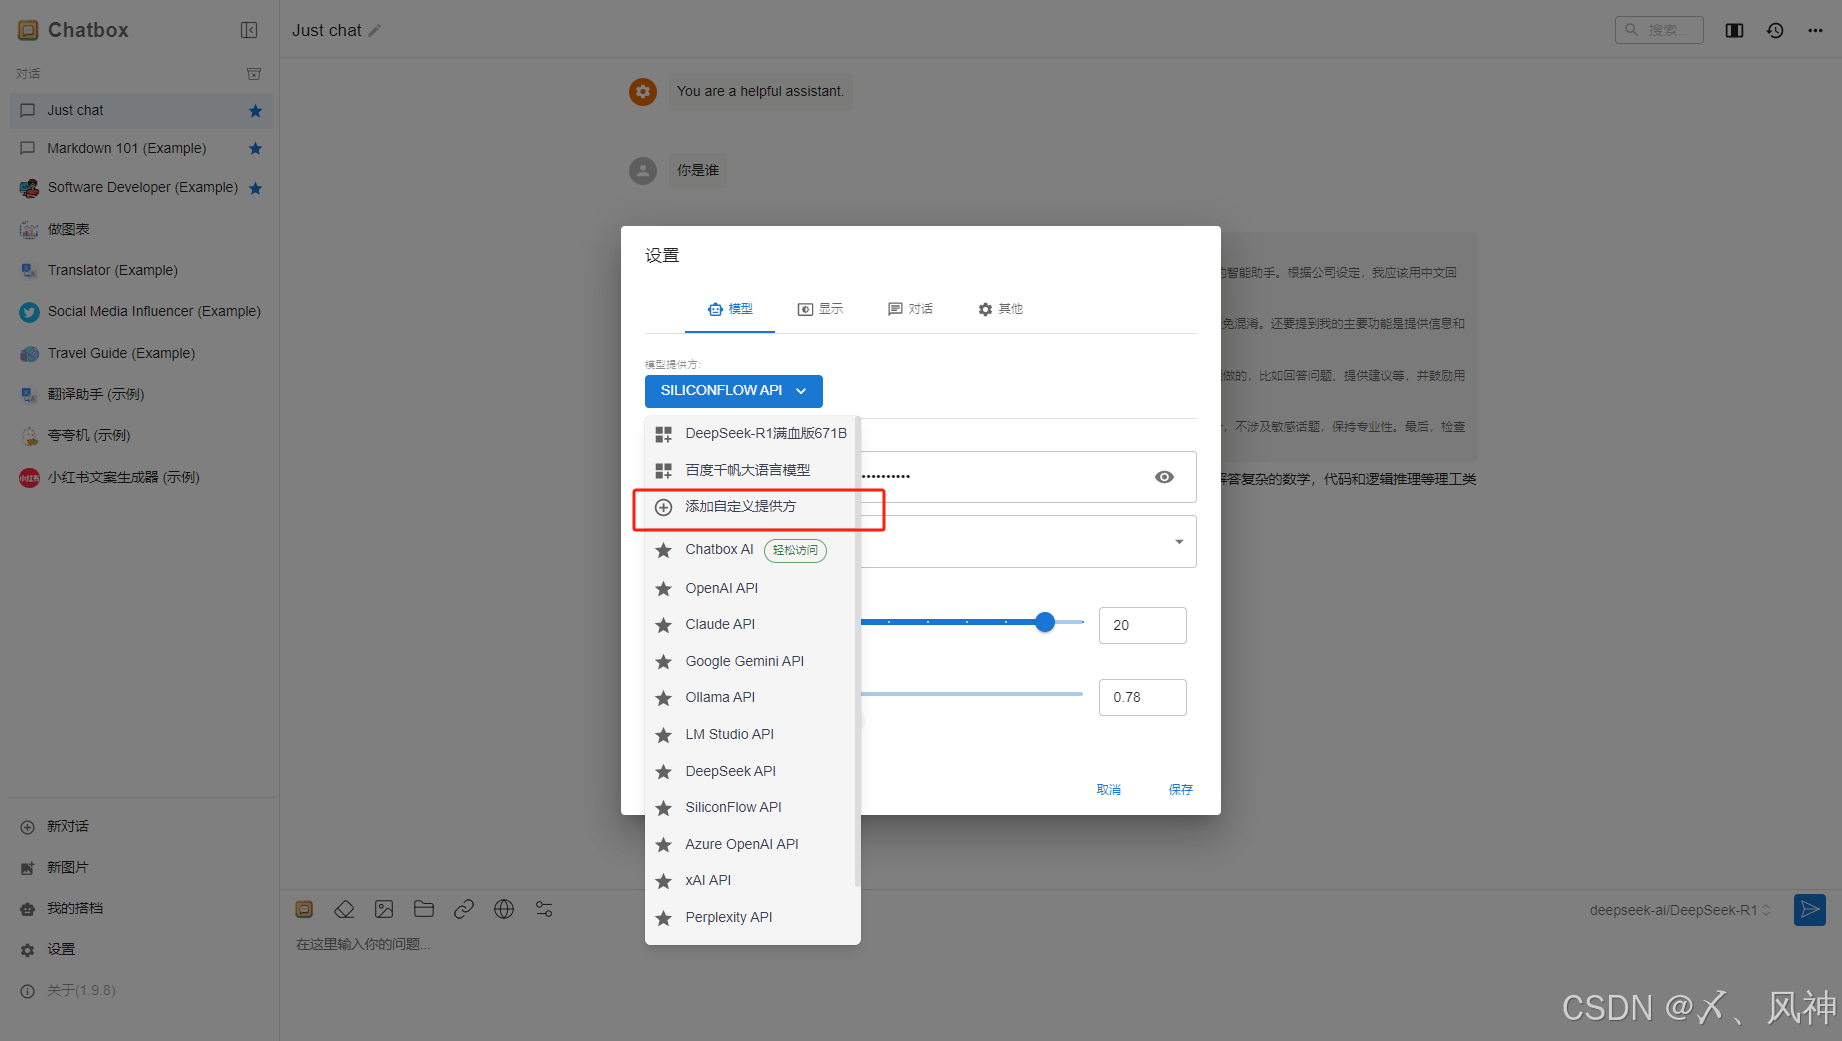Open 我的搭档 my copilots
Screen dimensions: 1842x1041
[x=141, y=908]
